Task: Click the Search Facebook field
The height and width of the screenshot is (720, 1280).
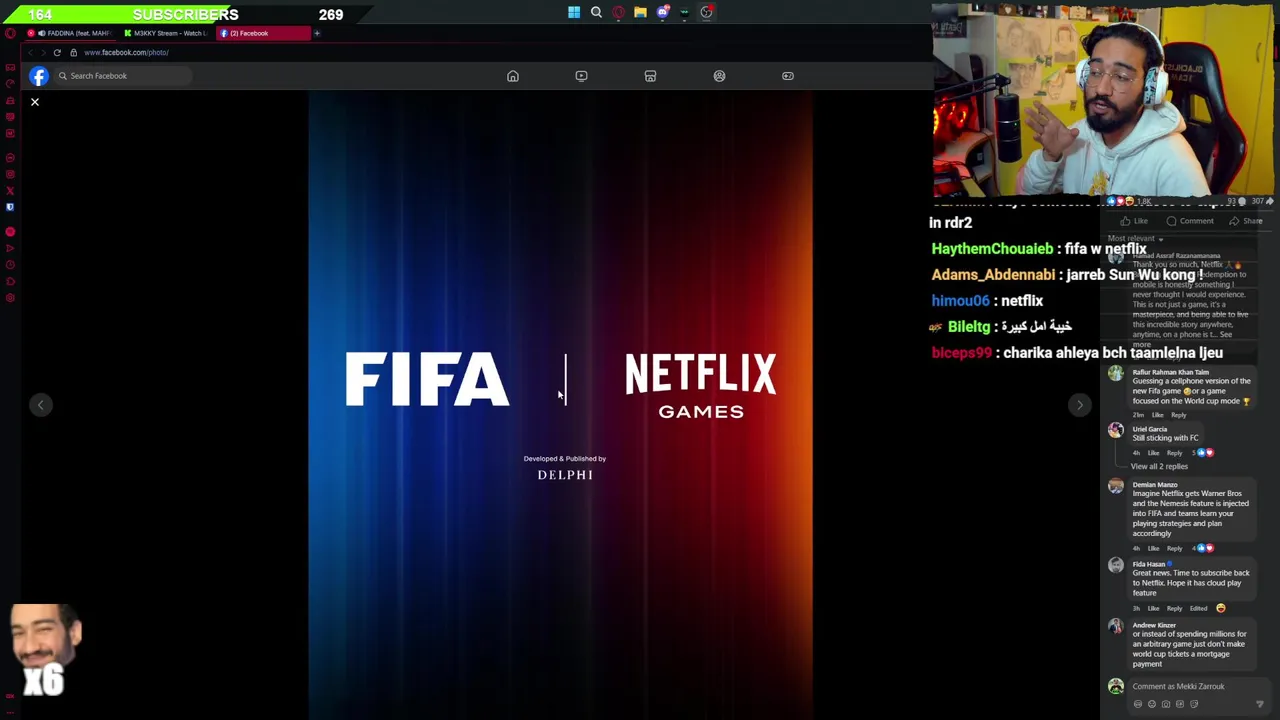Action: pyautogui.click(x=122, y=76)
